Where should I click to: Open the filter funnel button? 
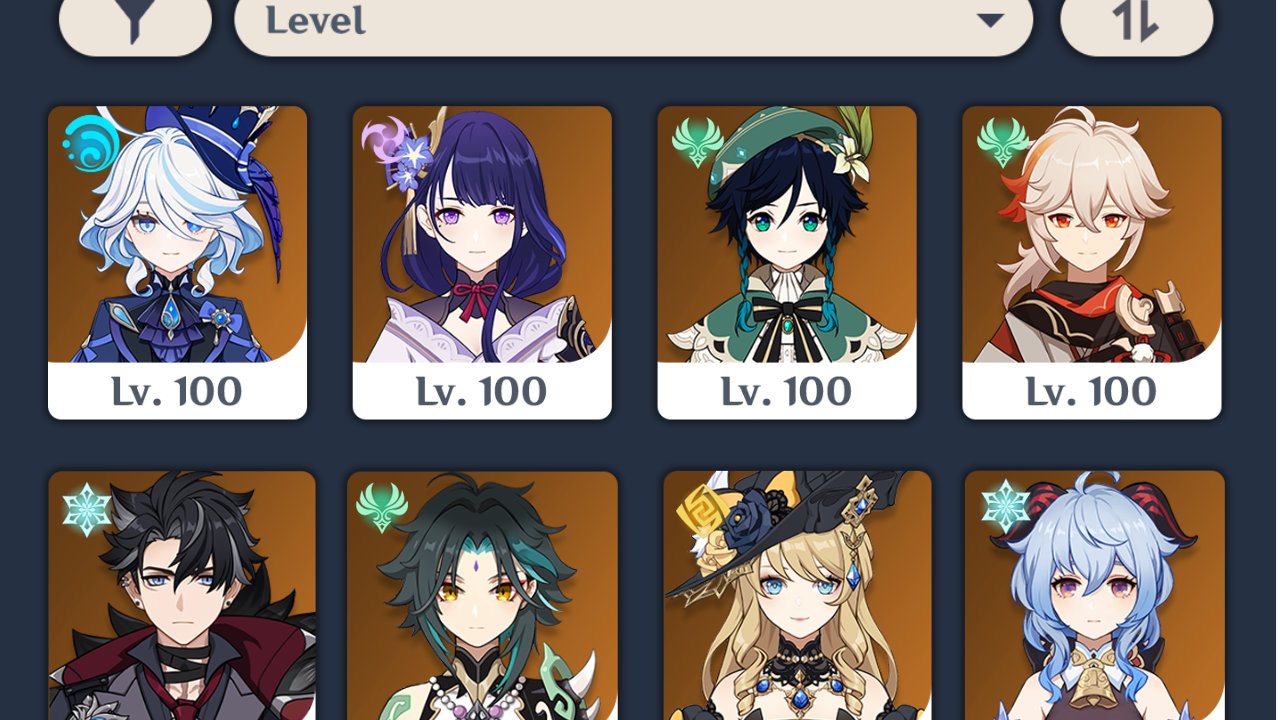tap(135, 20)
